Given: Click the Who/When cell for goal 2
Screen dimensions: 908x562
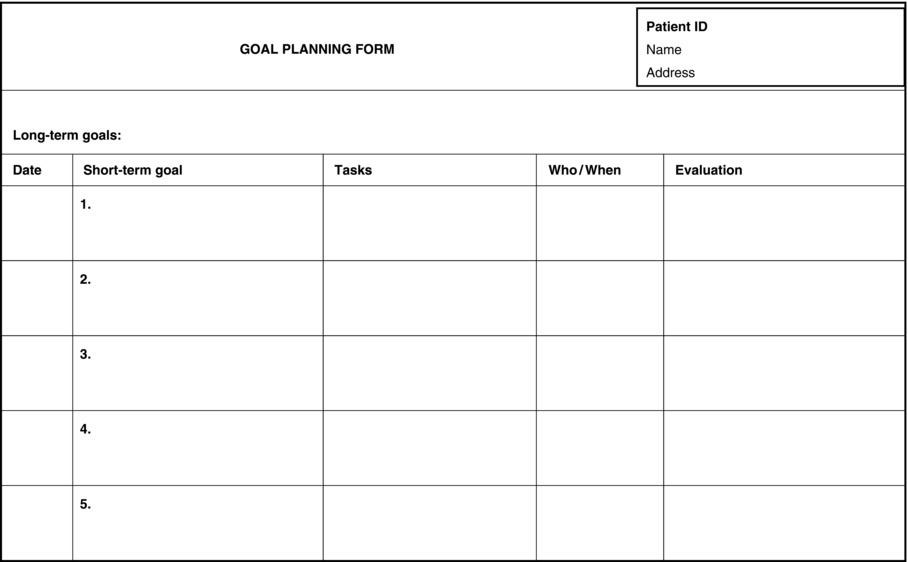Looking at the screenshot, I should (x=599, y=298).
